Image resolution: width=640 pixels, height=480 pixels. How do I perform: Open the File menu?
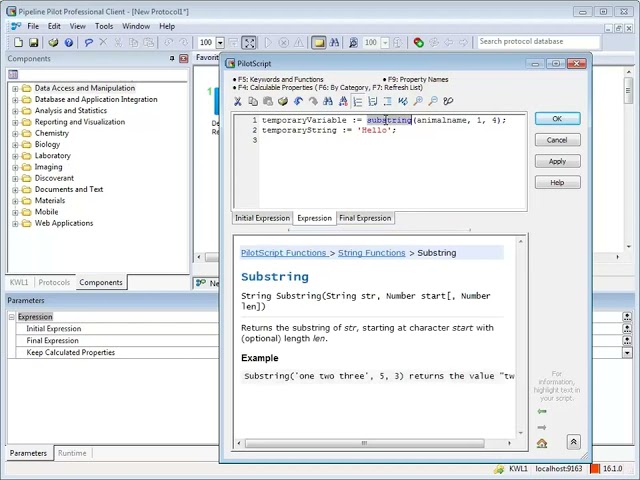[x=33, y=26]
